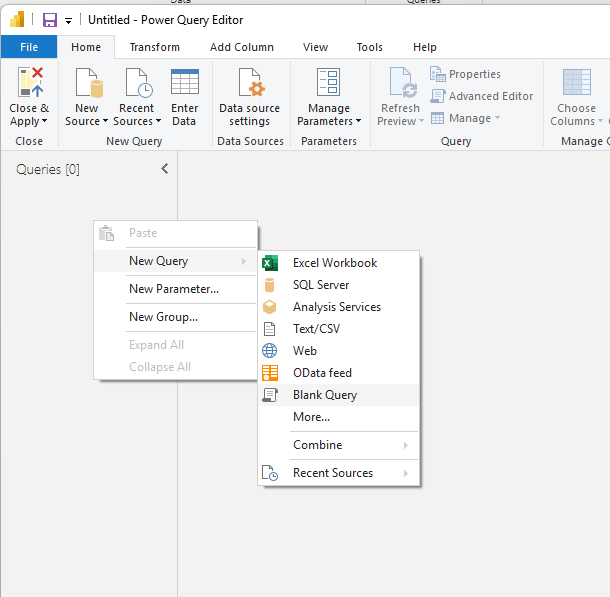Pick OData feed from the list
The image size is (610, 597).
322,373
